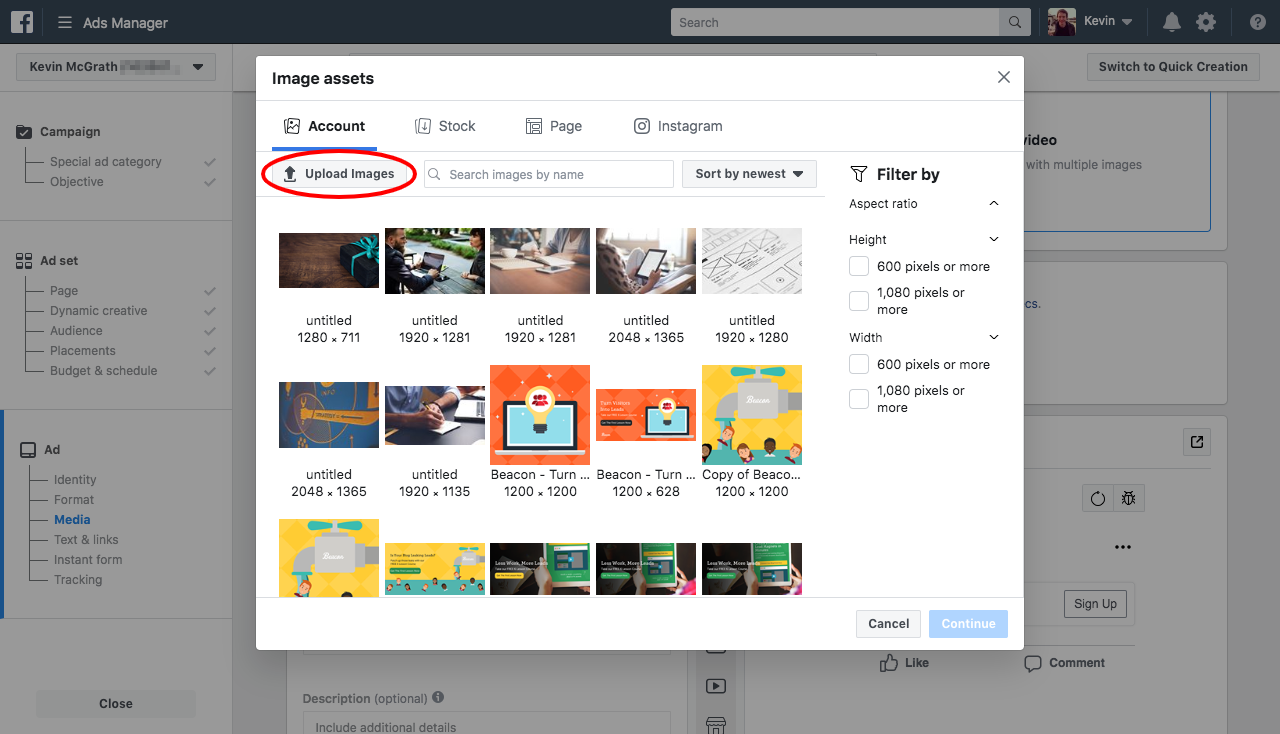The height and width of the screenshot is (734, 1280).
Task: Switch to the Instagram tab
Action: pyautogui.click(x=678, y=126)
